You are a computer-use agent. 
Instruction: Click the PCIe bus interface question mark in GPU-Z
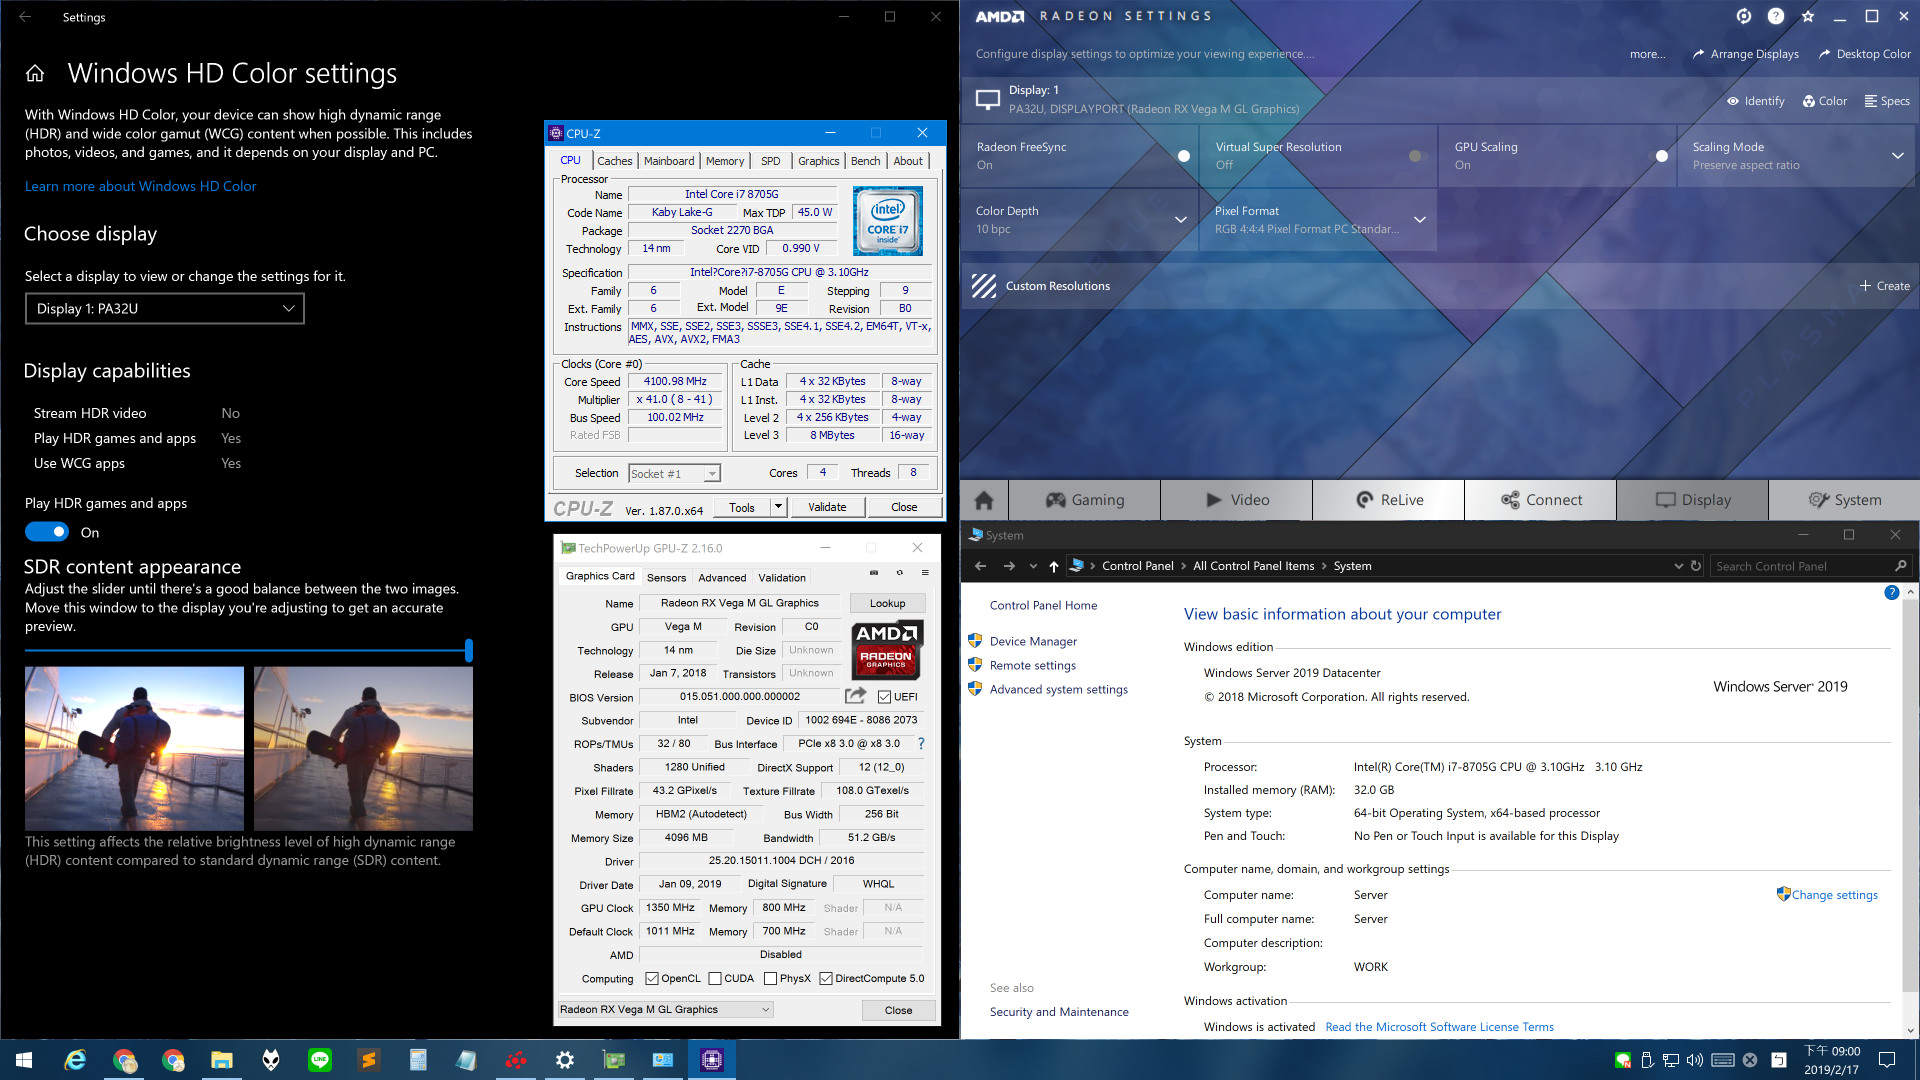tap(920, 743)
